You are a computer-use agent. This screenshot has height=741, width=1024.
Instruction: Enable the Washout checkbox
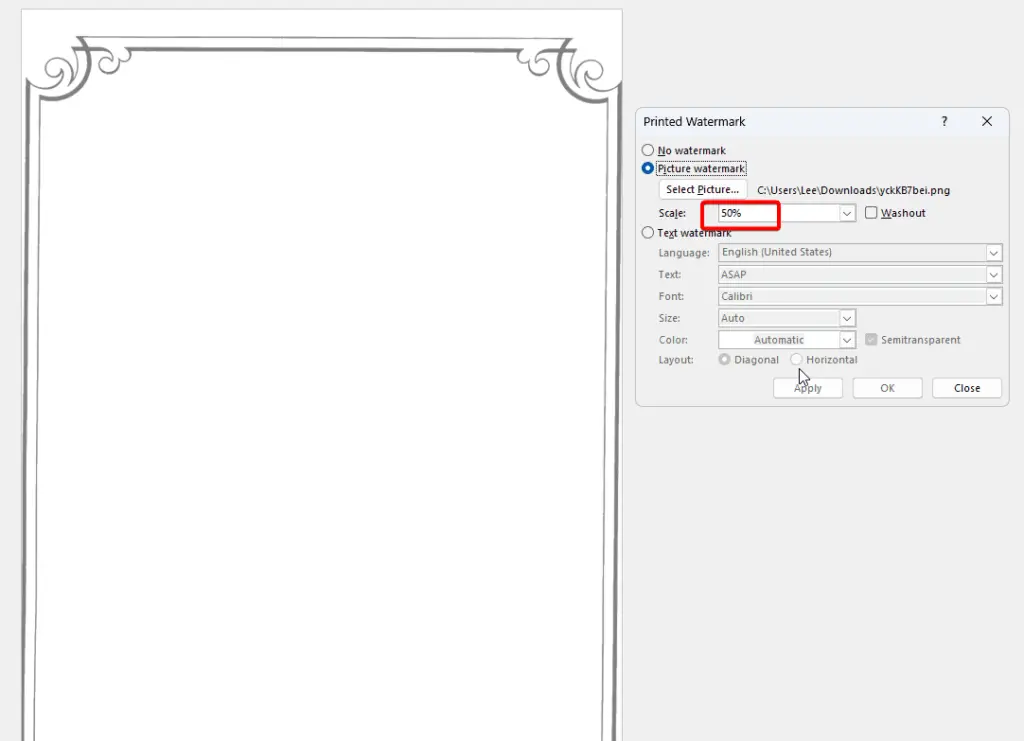coord(871,212)
